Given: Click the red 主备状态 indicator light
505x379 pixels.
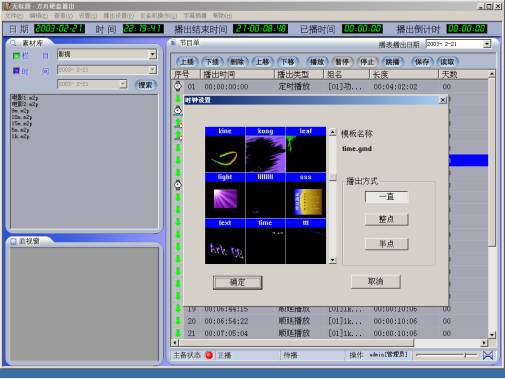Looking at the screenshot, I should 209,355.
